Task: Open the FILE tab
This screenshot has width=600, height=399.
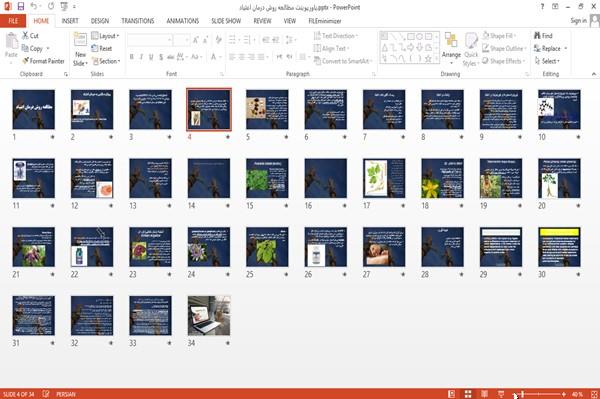Action: point(13,21)
